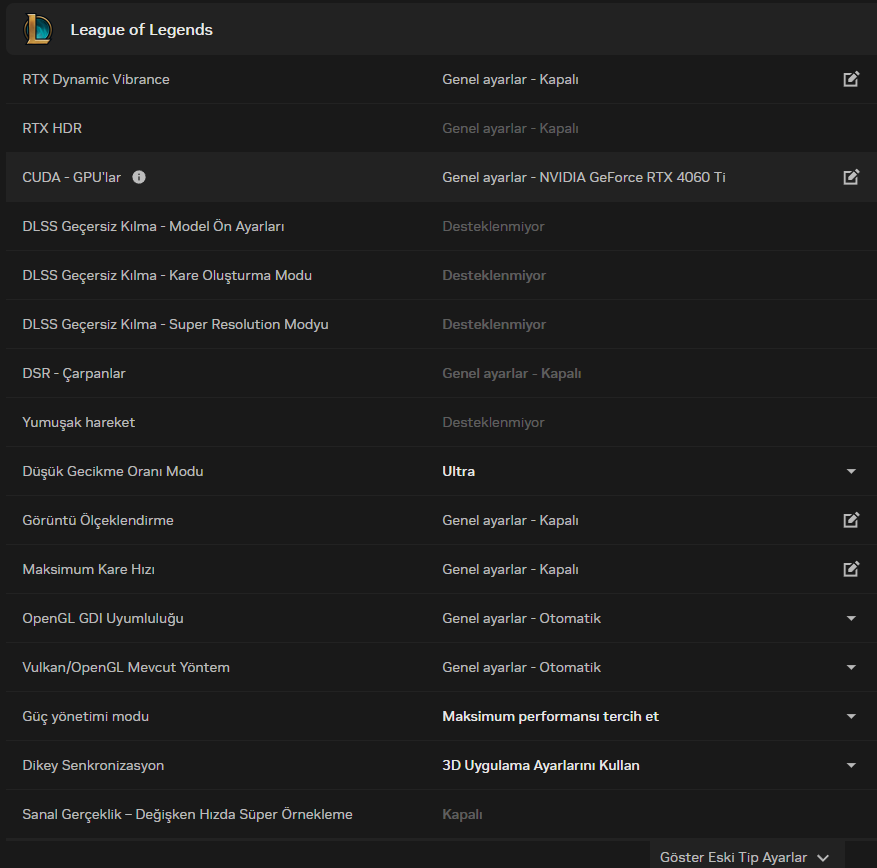
Task: Click '3D Uygulama Ayarlarını Kullan' value
Action: (x=541, y=765)
